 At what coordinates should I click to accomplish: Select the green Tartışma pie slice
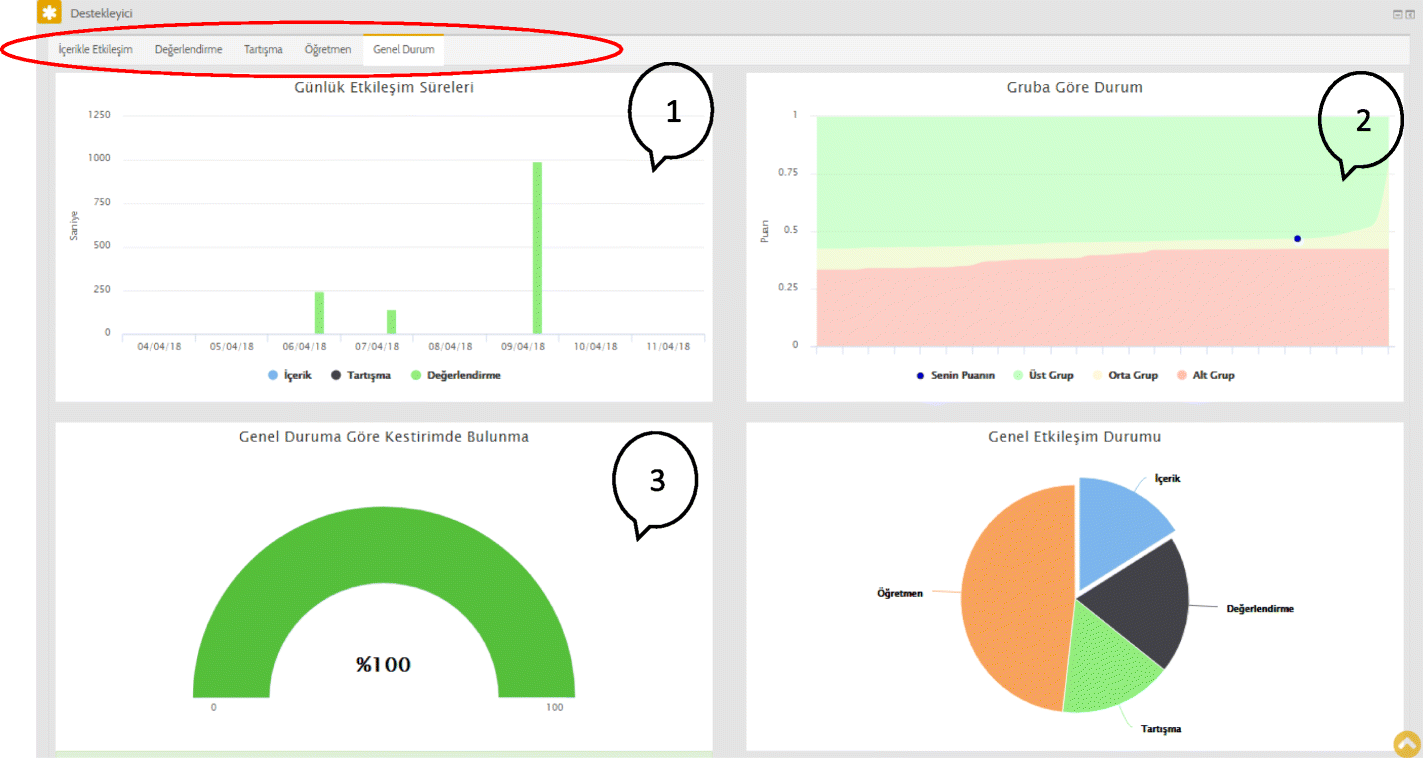click(1105, 660)
